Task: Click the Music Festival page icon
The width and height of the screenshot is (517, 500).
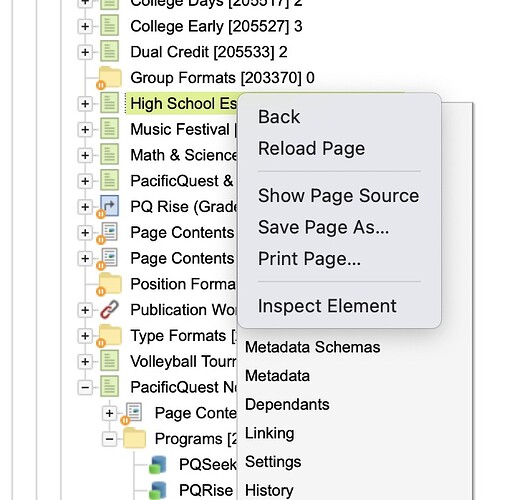Action: [x=109, y=129]
